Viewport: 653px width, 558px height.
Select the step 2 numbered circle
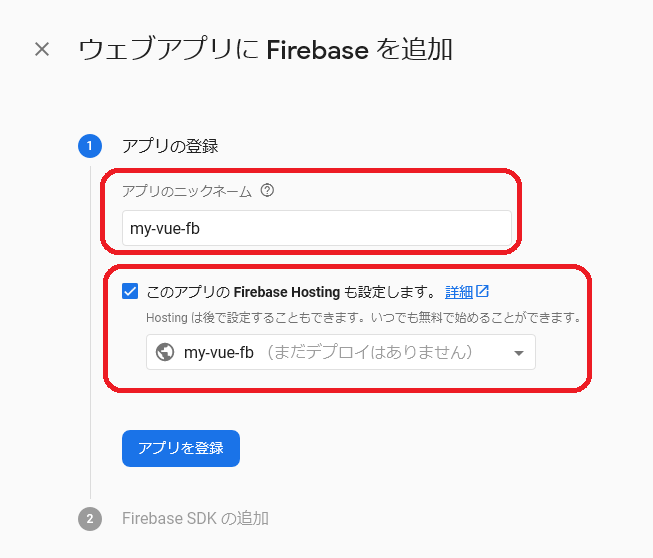[90, 518]
